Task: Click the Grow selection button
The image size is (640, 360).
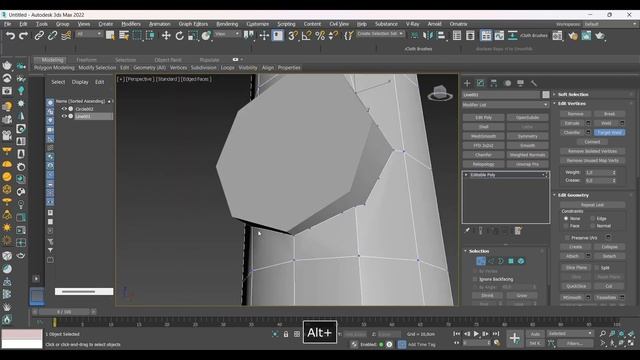Action: [522, 295]
